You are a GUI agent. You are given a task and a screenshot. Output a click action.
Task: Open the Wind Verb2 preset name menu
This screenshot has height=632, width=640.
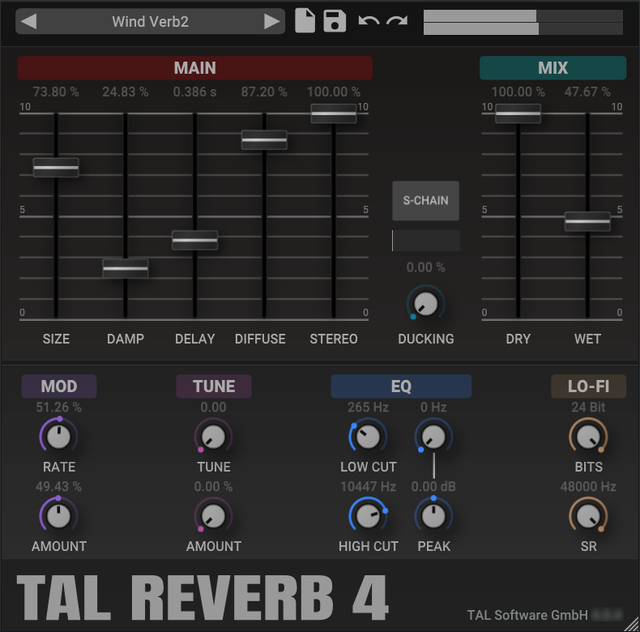click(150, 21)
